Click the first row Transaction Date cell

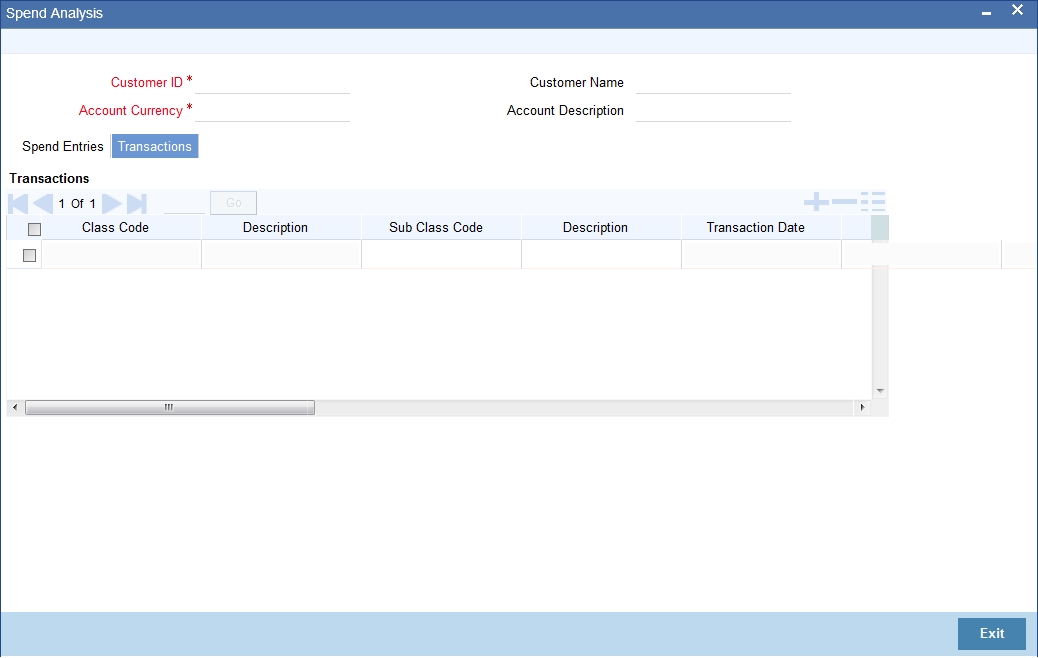[x=761, y=255]
